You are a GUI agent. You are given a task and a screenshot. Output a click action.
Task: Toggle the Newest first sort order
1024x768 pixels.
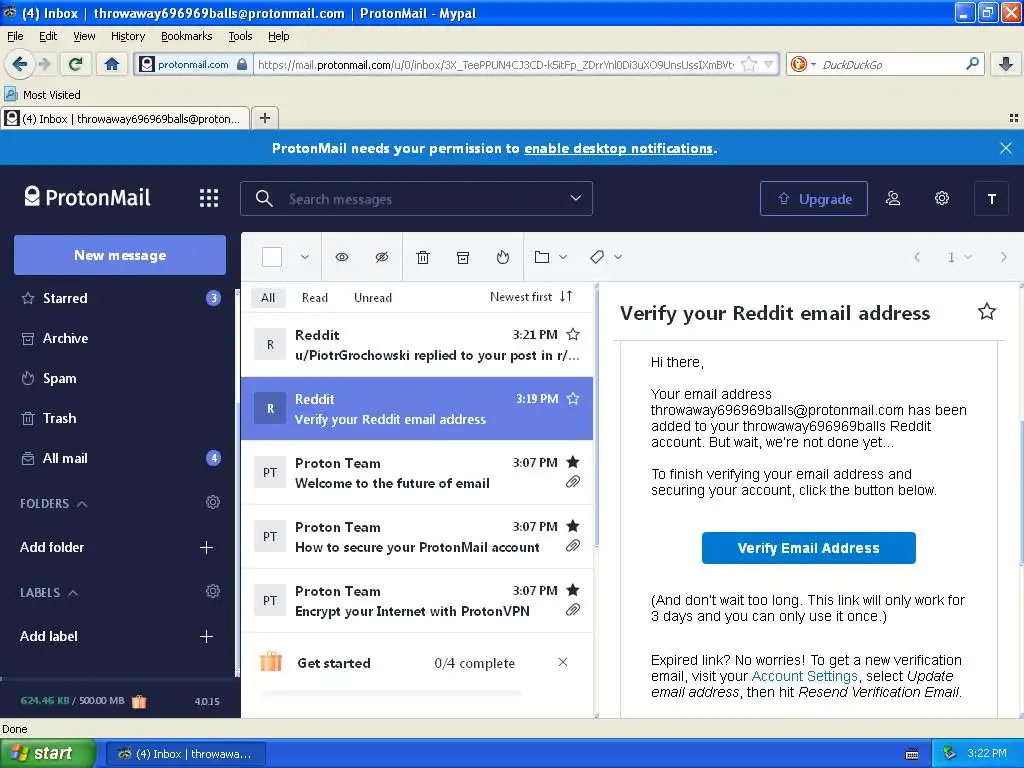(x=531, y=296)
